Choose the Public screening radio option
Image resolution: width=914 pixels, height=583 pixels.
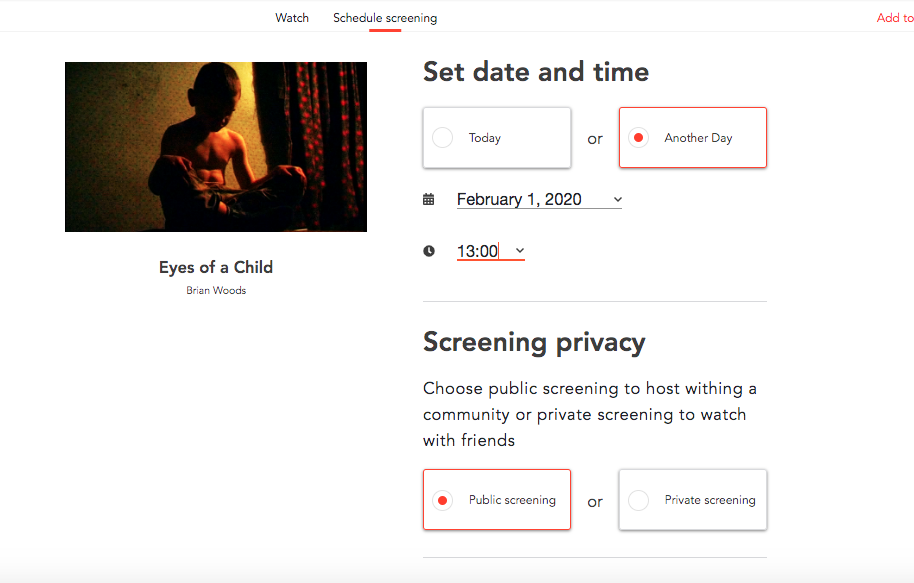[442, 500]
